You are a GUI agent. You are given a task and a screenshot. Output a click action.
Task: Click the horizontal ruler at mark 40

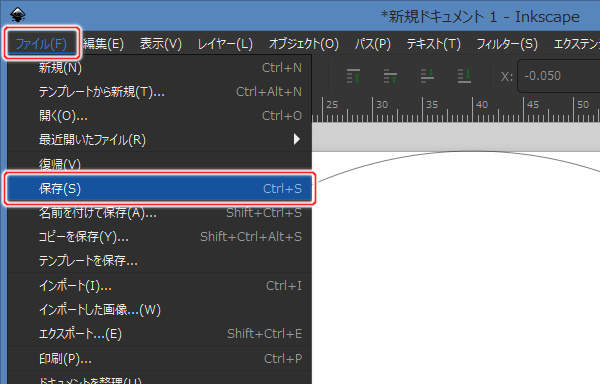click(x=473, y=110)
